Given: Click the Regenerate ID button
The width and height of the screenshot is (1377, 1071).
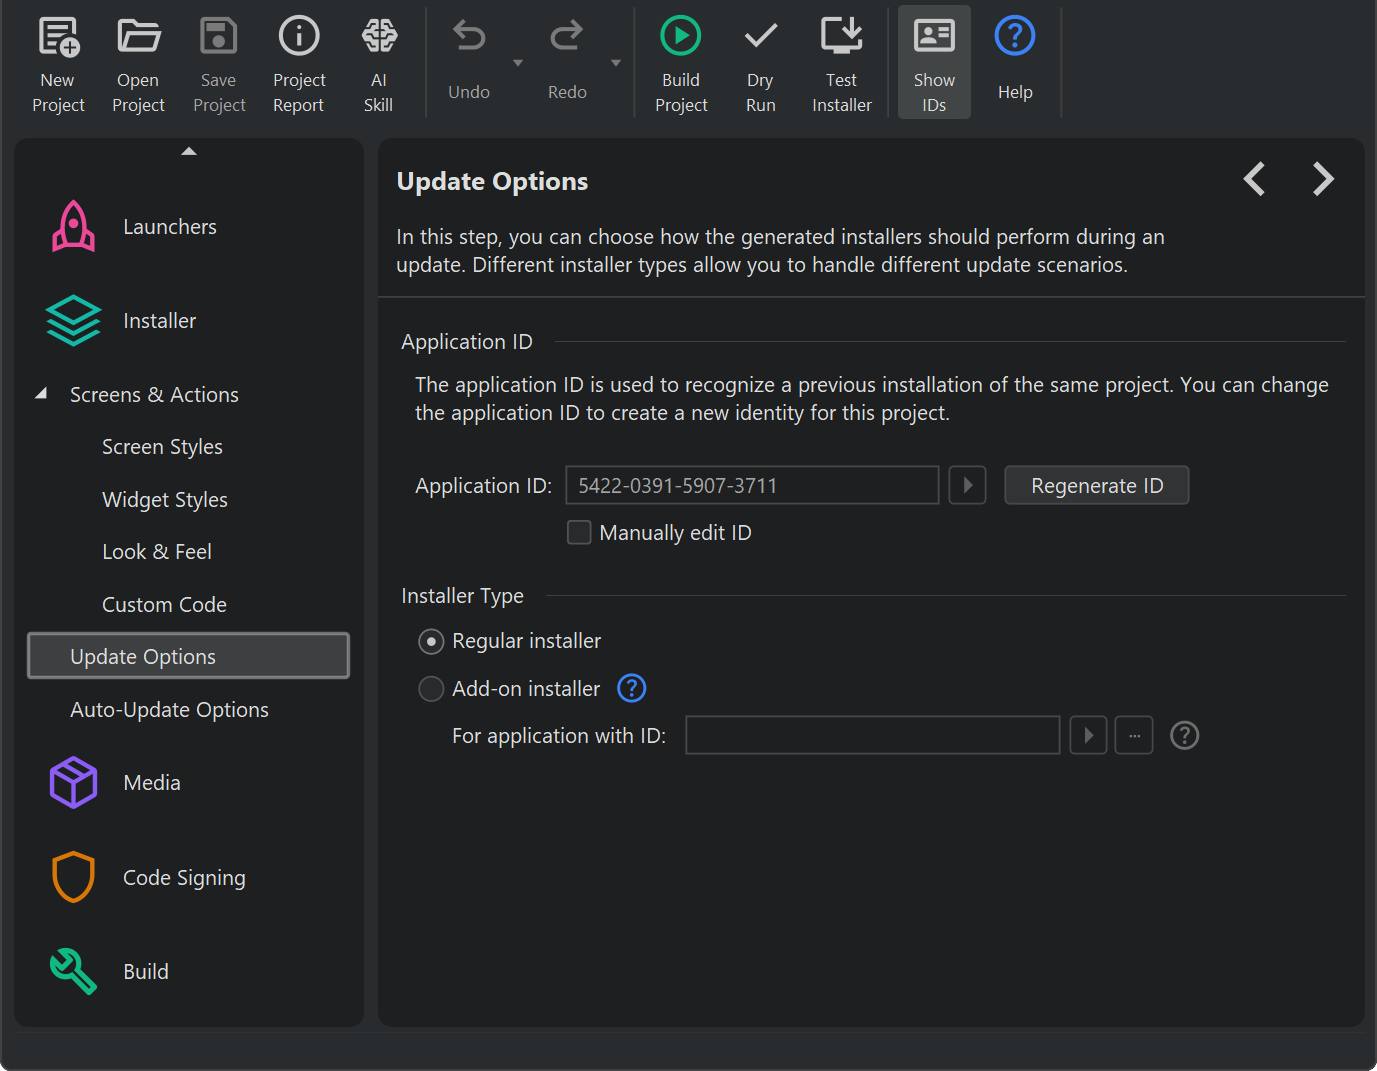Looking at the screenshot, I should coord(1097,485).
